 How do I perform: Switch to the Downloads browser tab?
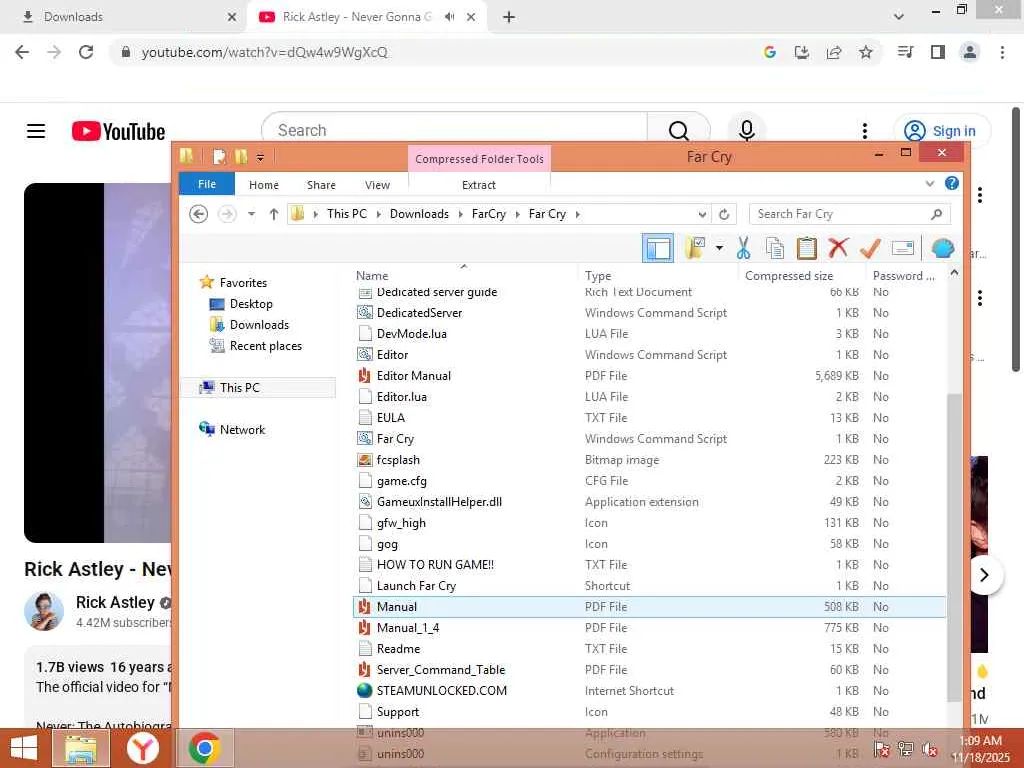[121, 17]
